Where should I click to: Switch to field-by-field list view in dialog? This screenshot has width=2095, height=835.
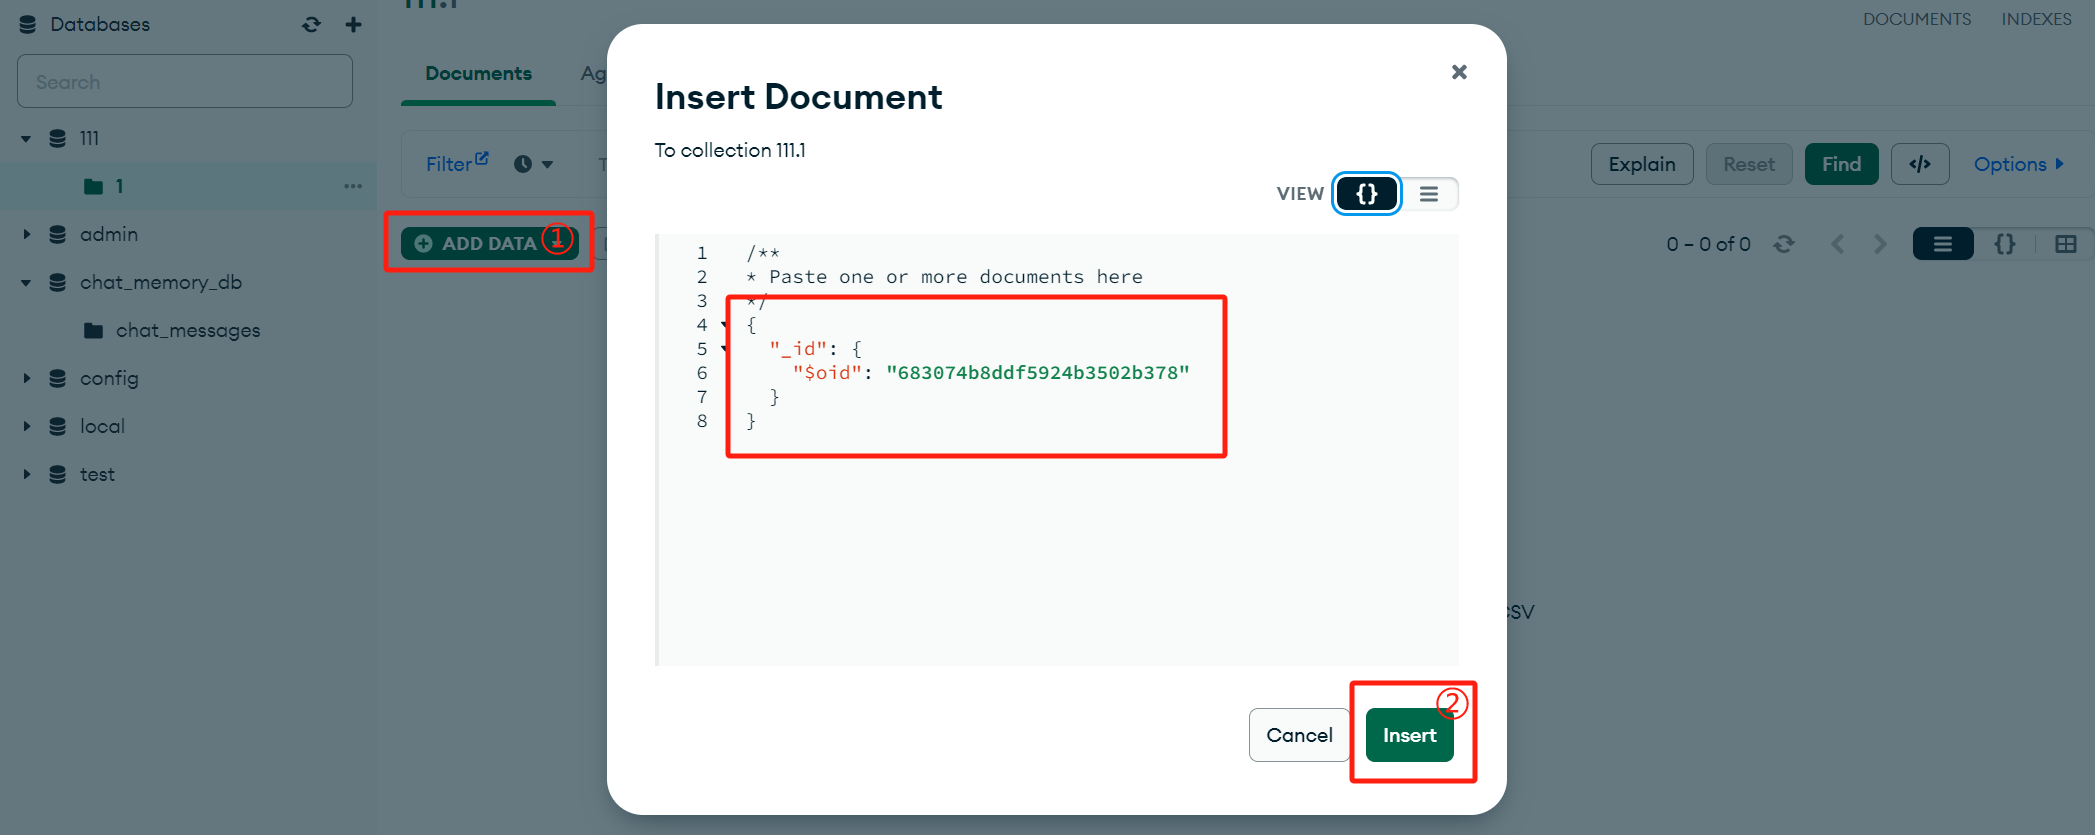(x=1429, y=194)
